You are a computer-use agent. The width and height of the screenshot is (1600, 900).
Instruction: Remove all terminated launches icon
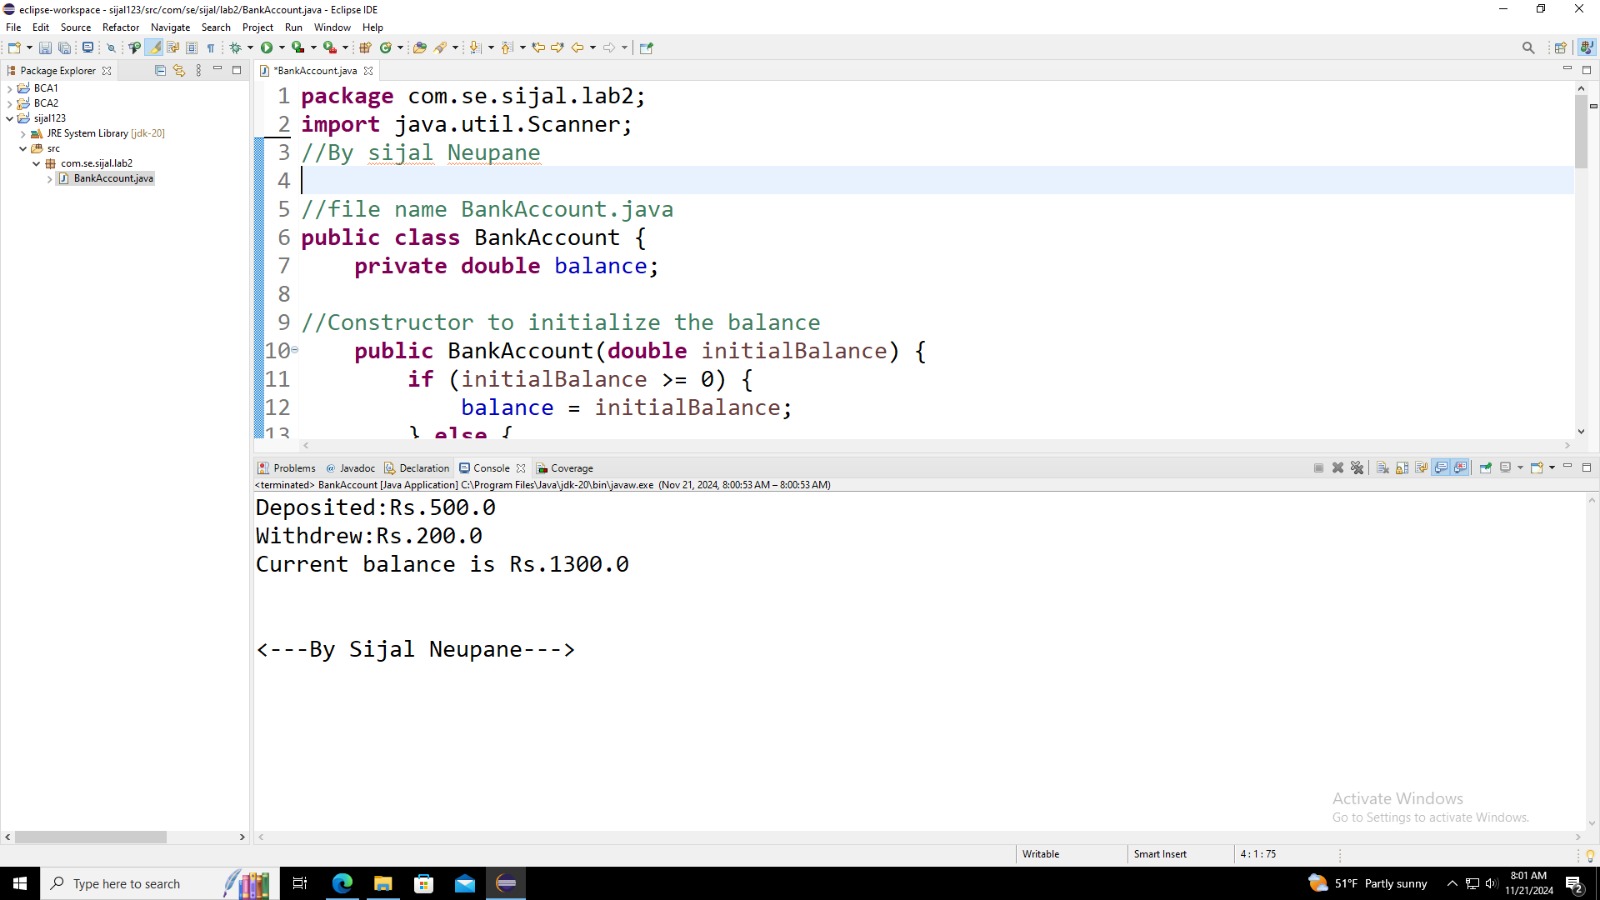(x=1357, y=467)
